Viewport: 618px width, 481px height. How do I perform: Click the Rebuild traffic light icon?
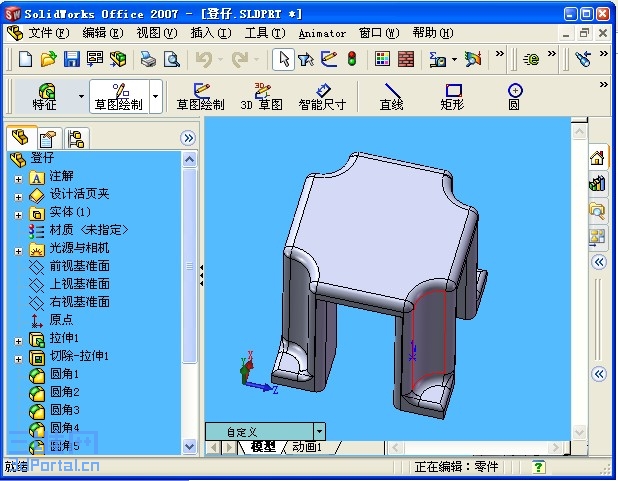click(352, 60)
